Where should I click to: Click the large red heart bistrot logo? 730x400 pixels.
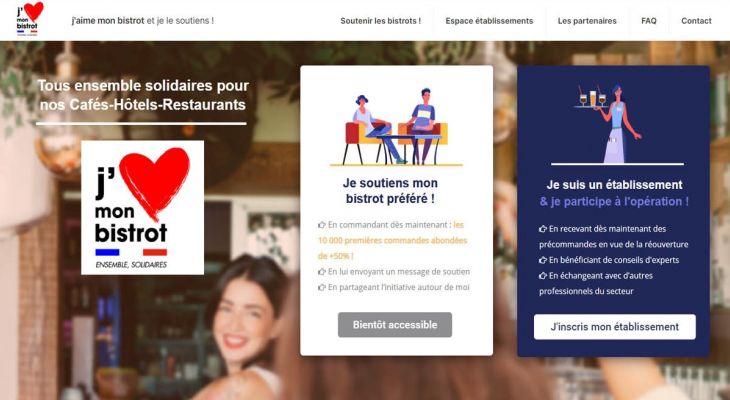point(142,208)
